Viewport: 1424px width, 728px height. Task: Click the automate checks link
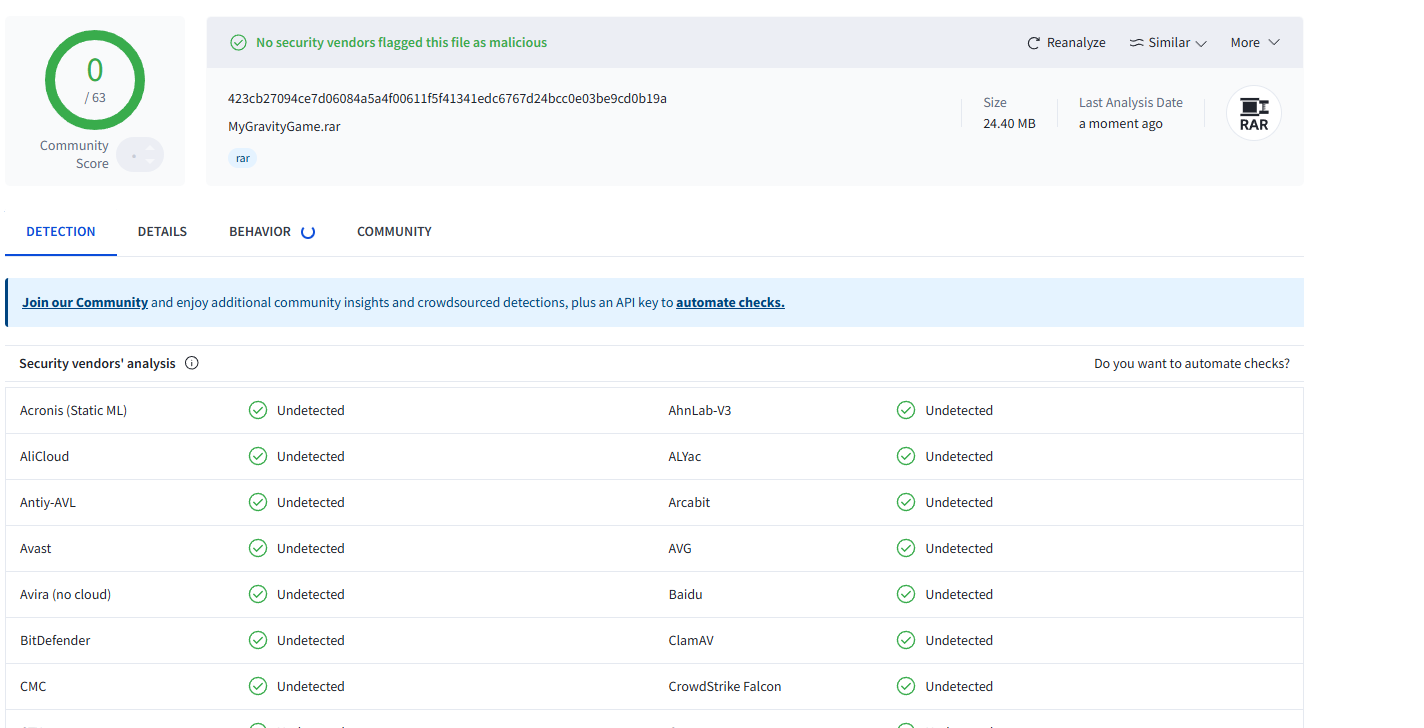(730, 302)
